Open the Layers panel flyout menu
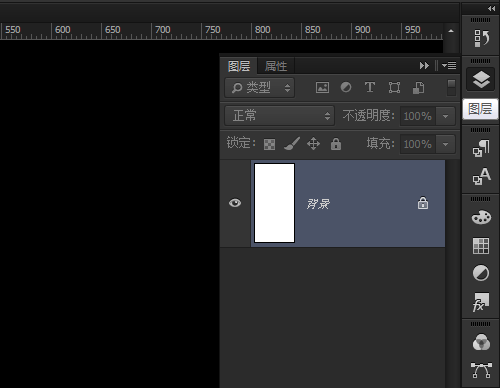Image resolution: width=500 pixels, height=388 pixels. (449, 66)
